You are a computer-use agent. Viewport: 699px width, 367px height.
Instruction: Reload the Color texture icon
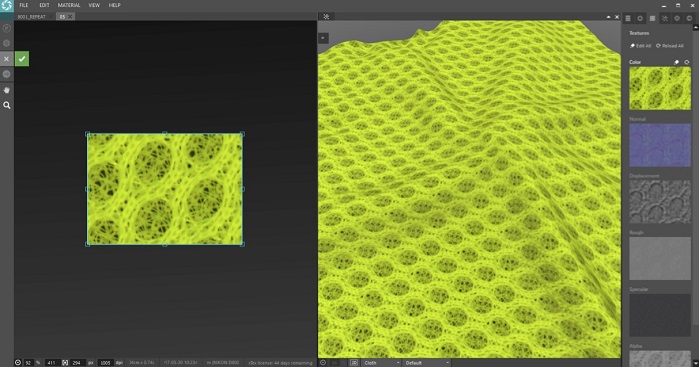click(x=687, y=62)
